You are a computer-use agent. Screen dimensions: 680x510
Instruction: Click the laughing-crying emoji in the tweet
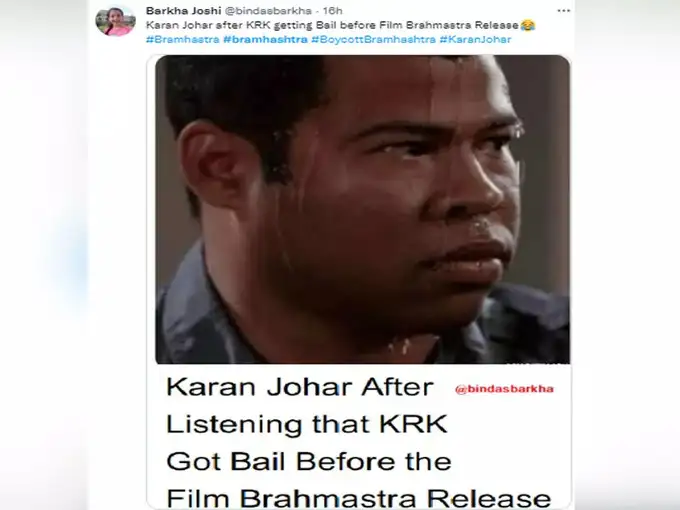point(527,25)
